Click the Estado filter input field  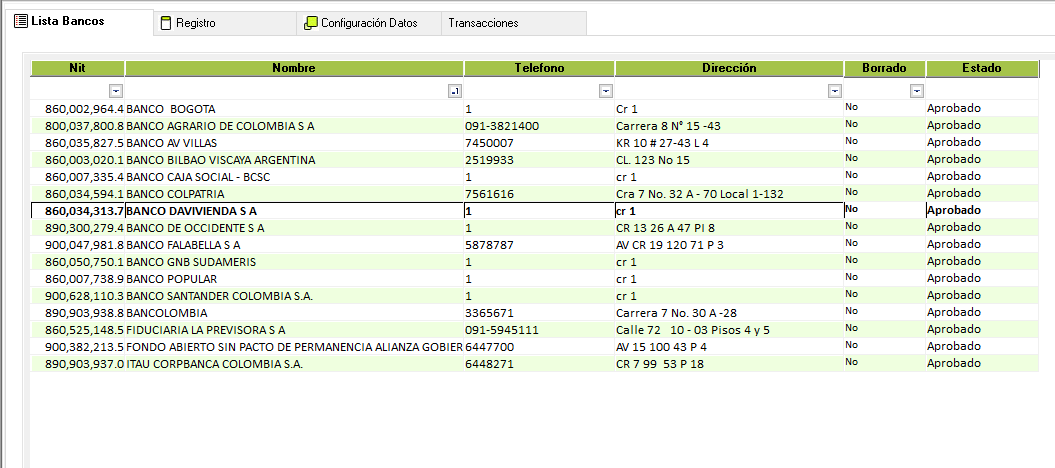(985, 91)
